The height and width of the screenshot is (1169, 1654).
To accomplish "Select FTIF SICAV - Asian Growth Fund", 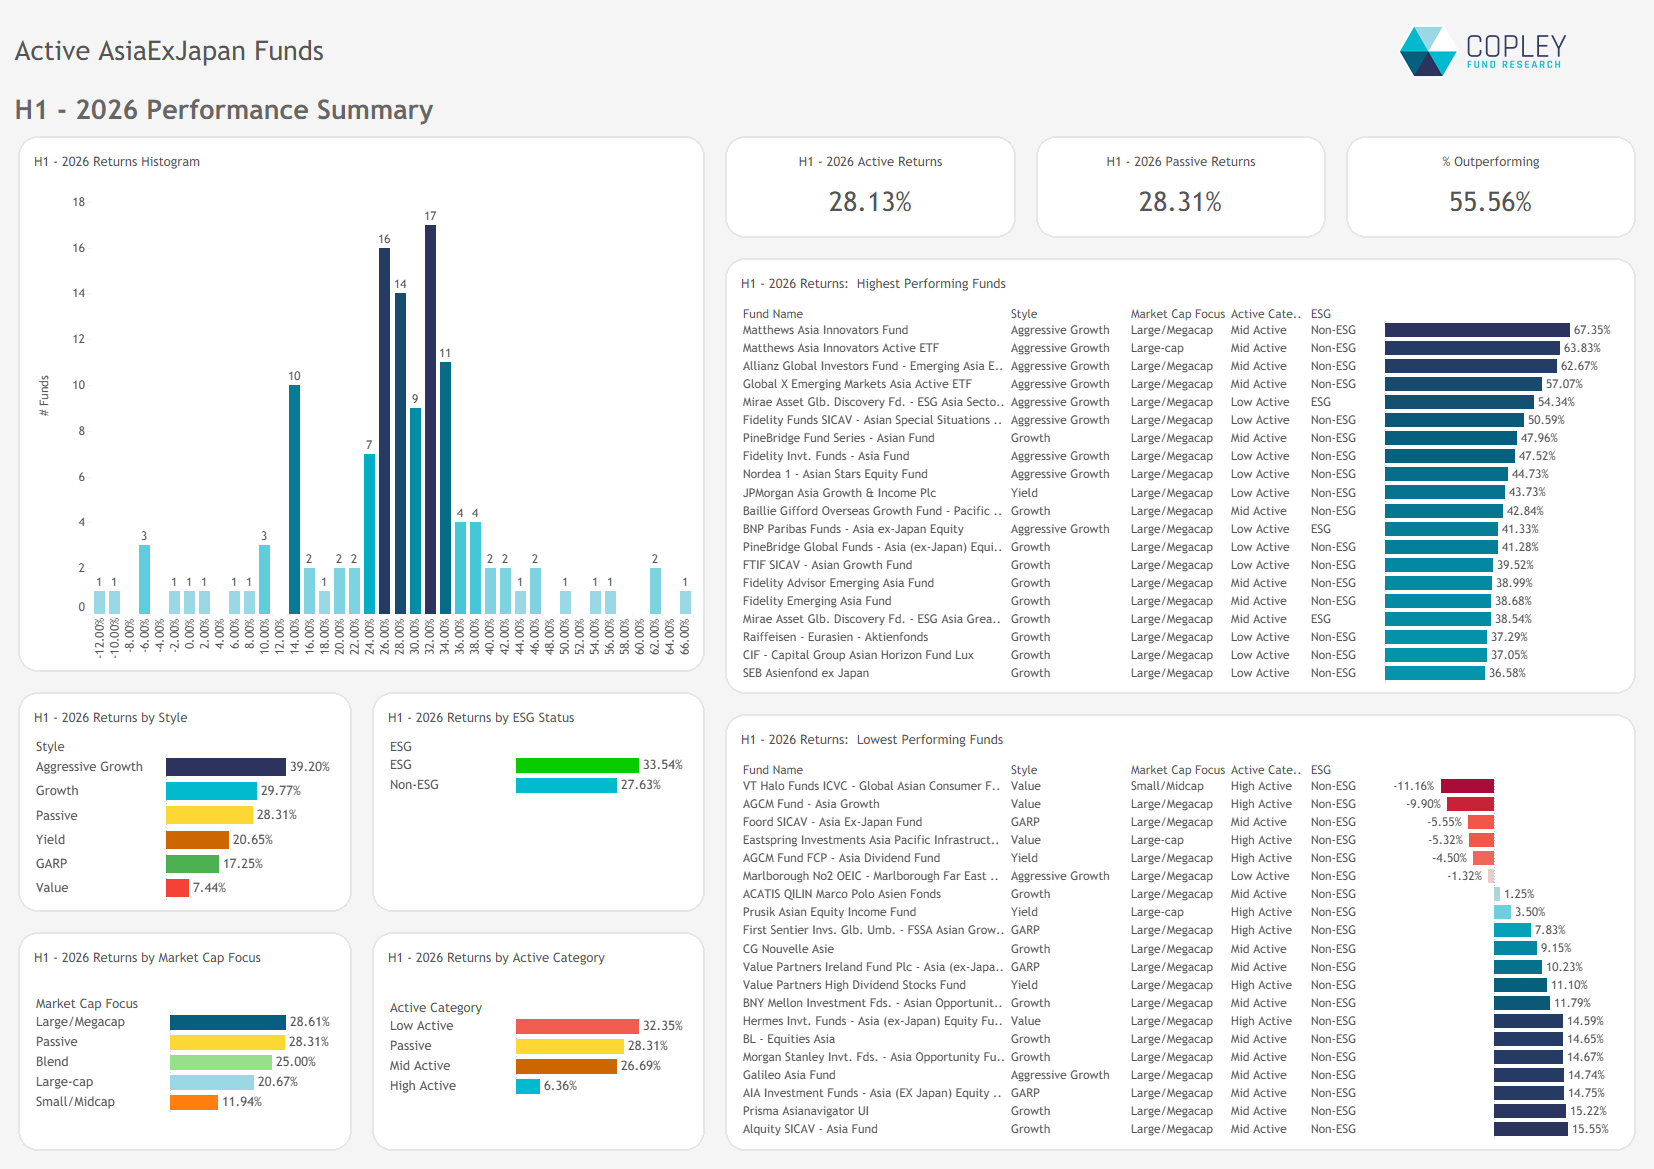I will click(x=827, y=565).
